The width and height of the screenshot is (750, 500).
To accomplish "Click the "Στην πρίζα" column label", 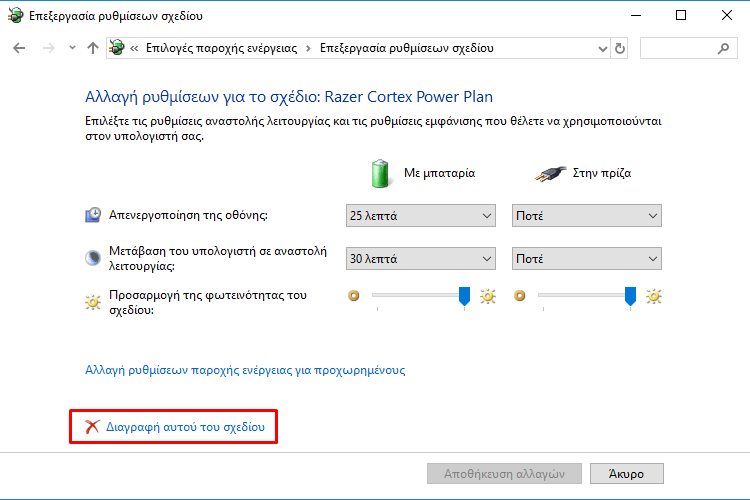I will (602, 173).
